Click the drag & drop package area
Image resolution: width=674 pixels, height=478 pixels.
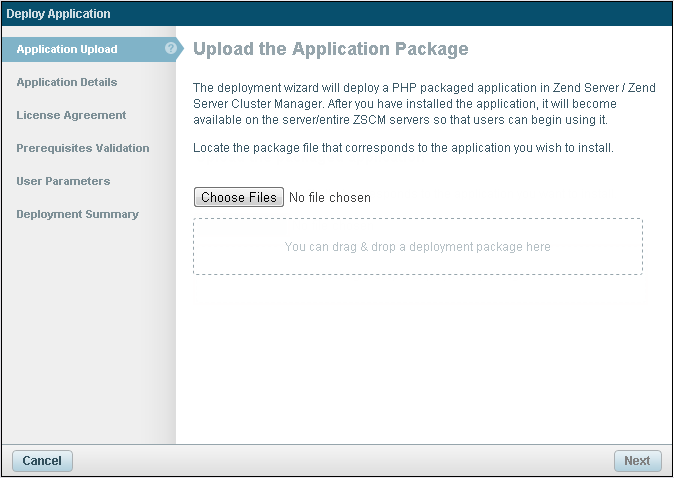[417, 247]
